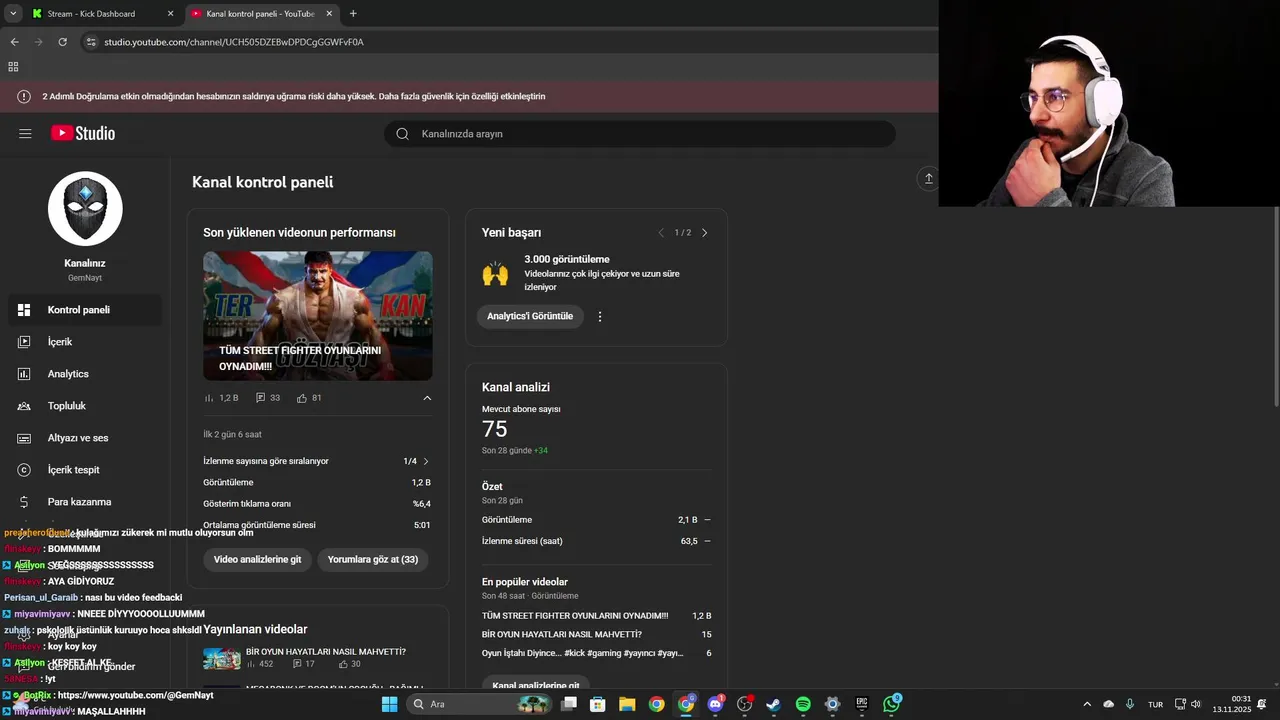Image resolution: width=1280 pixels, height=720 pixels.
Task: Click the Video analizlerine git button
Action: (257, 559)
